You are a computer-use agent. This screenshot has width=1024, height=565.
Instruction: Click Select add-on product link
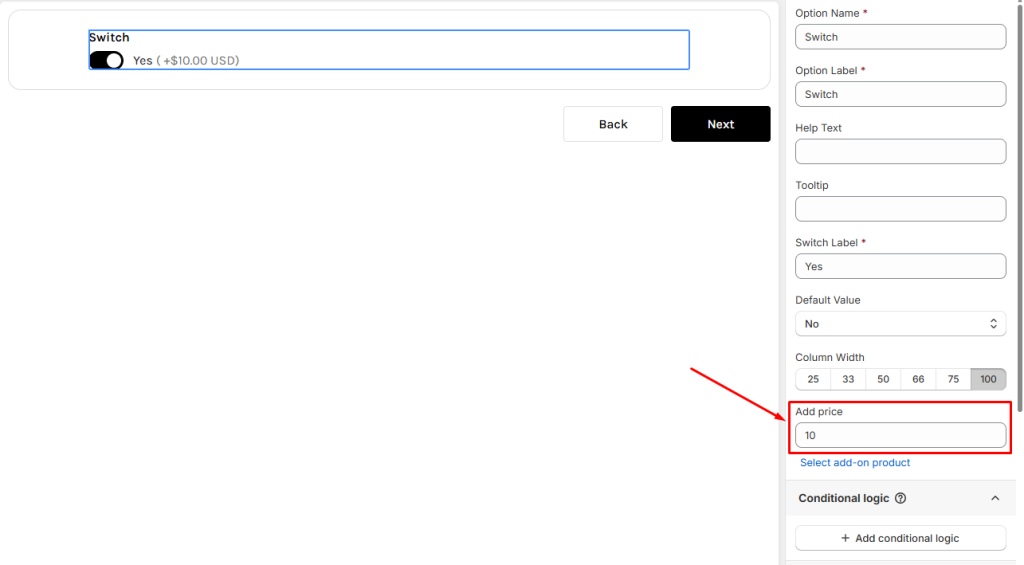(x=855, y=463)
